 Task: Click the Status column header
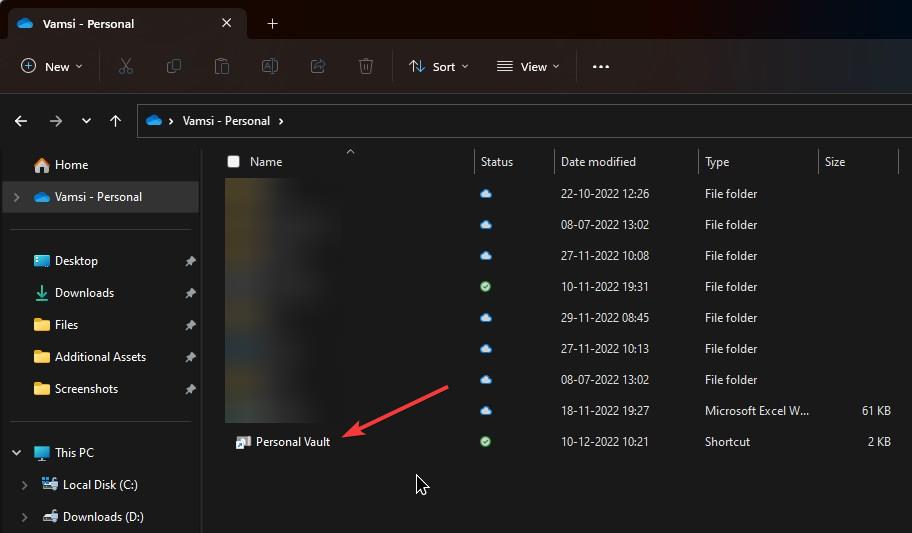click(x=497, y=162)
